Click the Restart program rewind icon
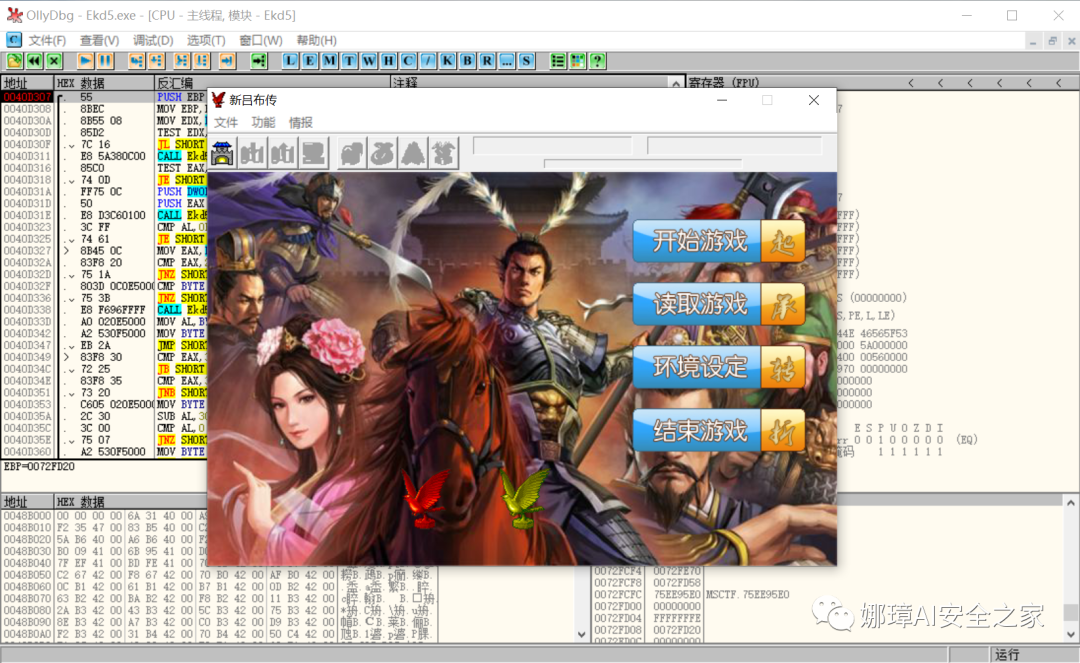Image resolution: width=1080 pixels, height=663 pixels. point(34,61)
